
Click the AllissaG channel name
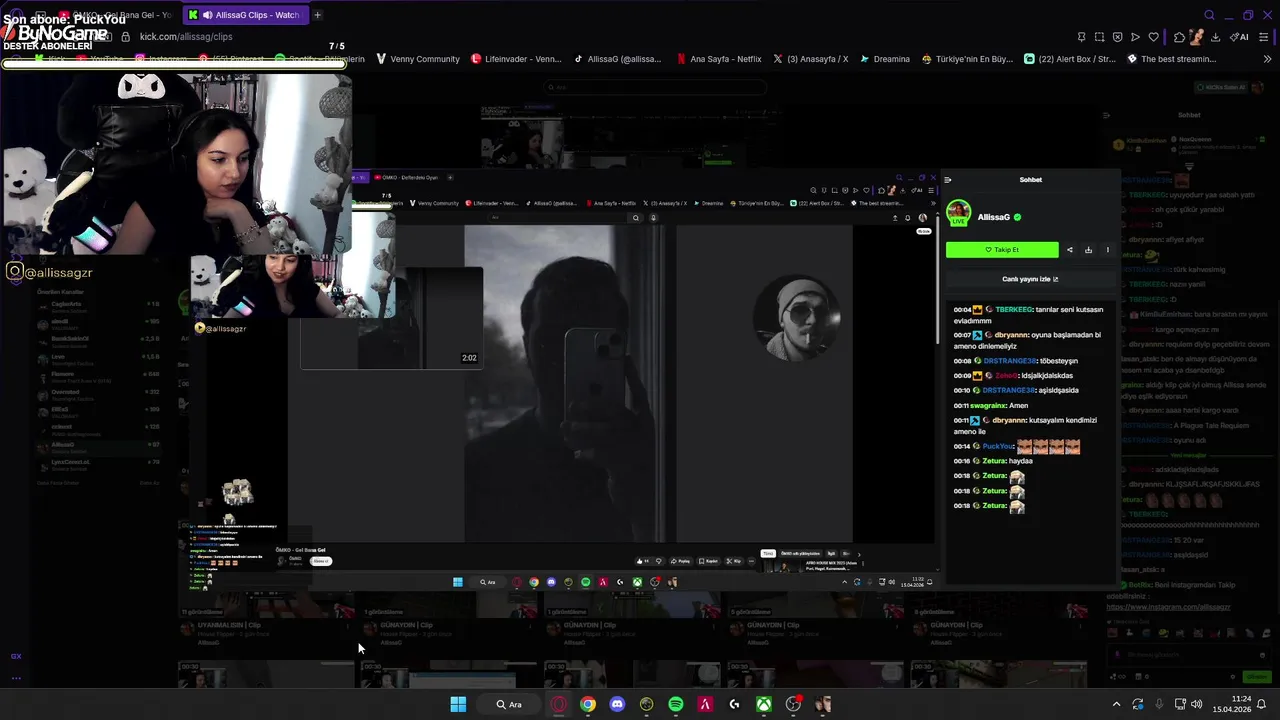pos(993,217)
